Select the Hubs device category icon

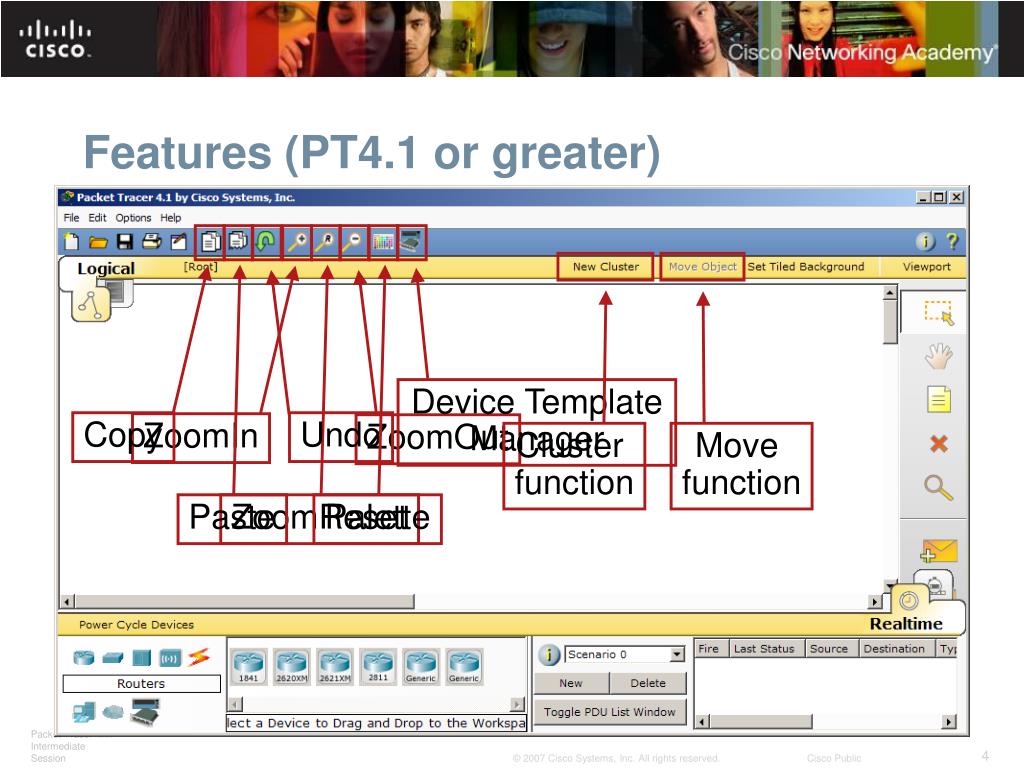coord(142,658)
